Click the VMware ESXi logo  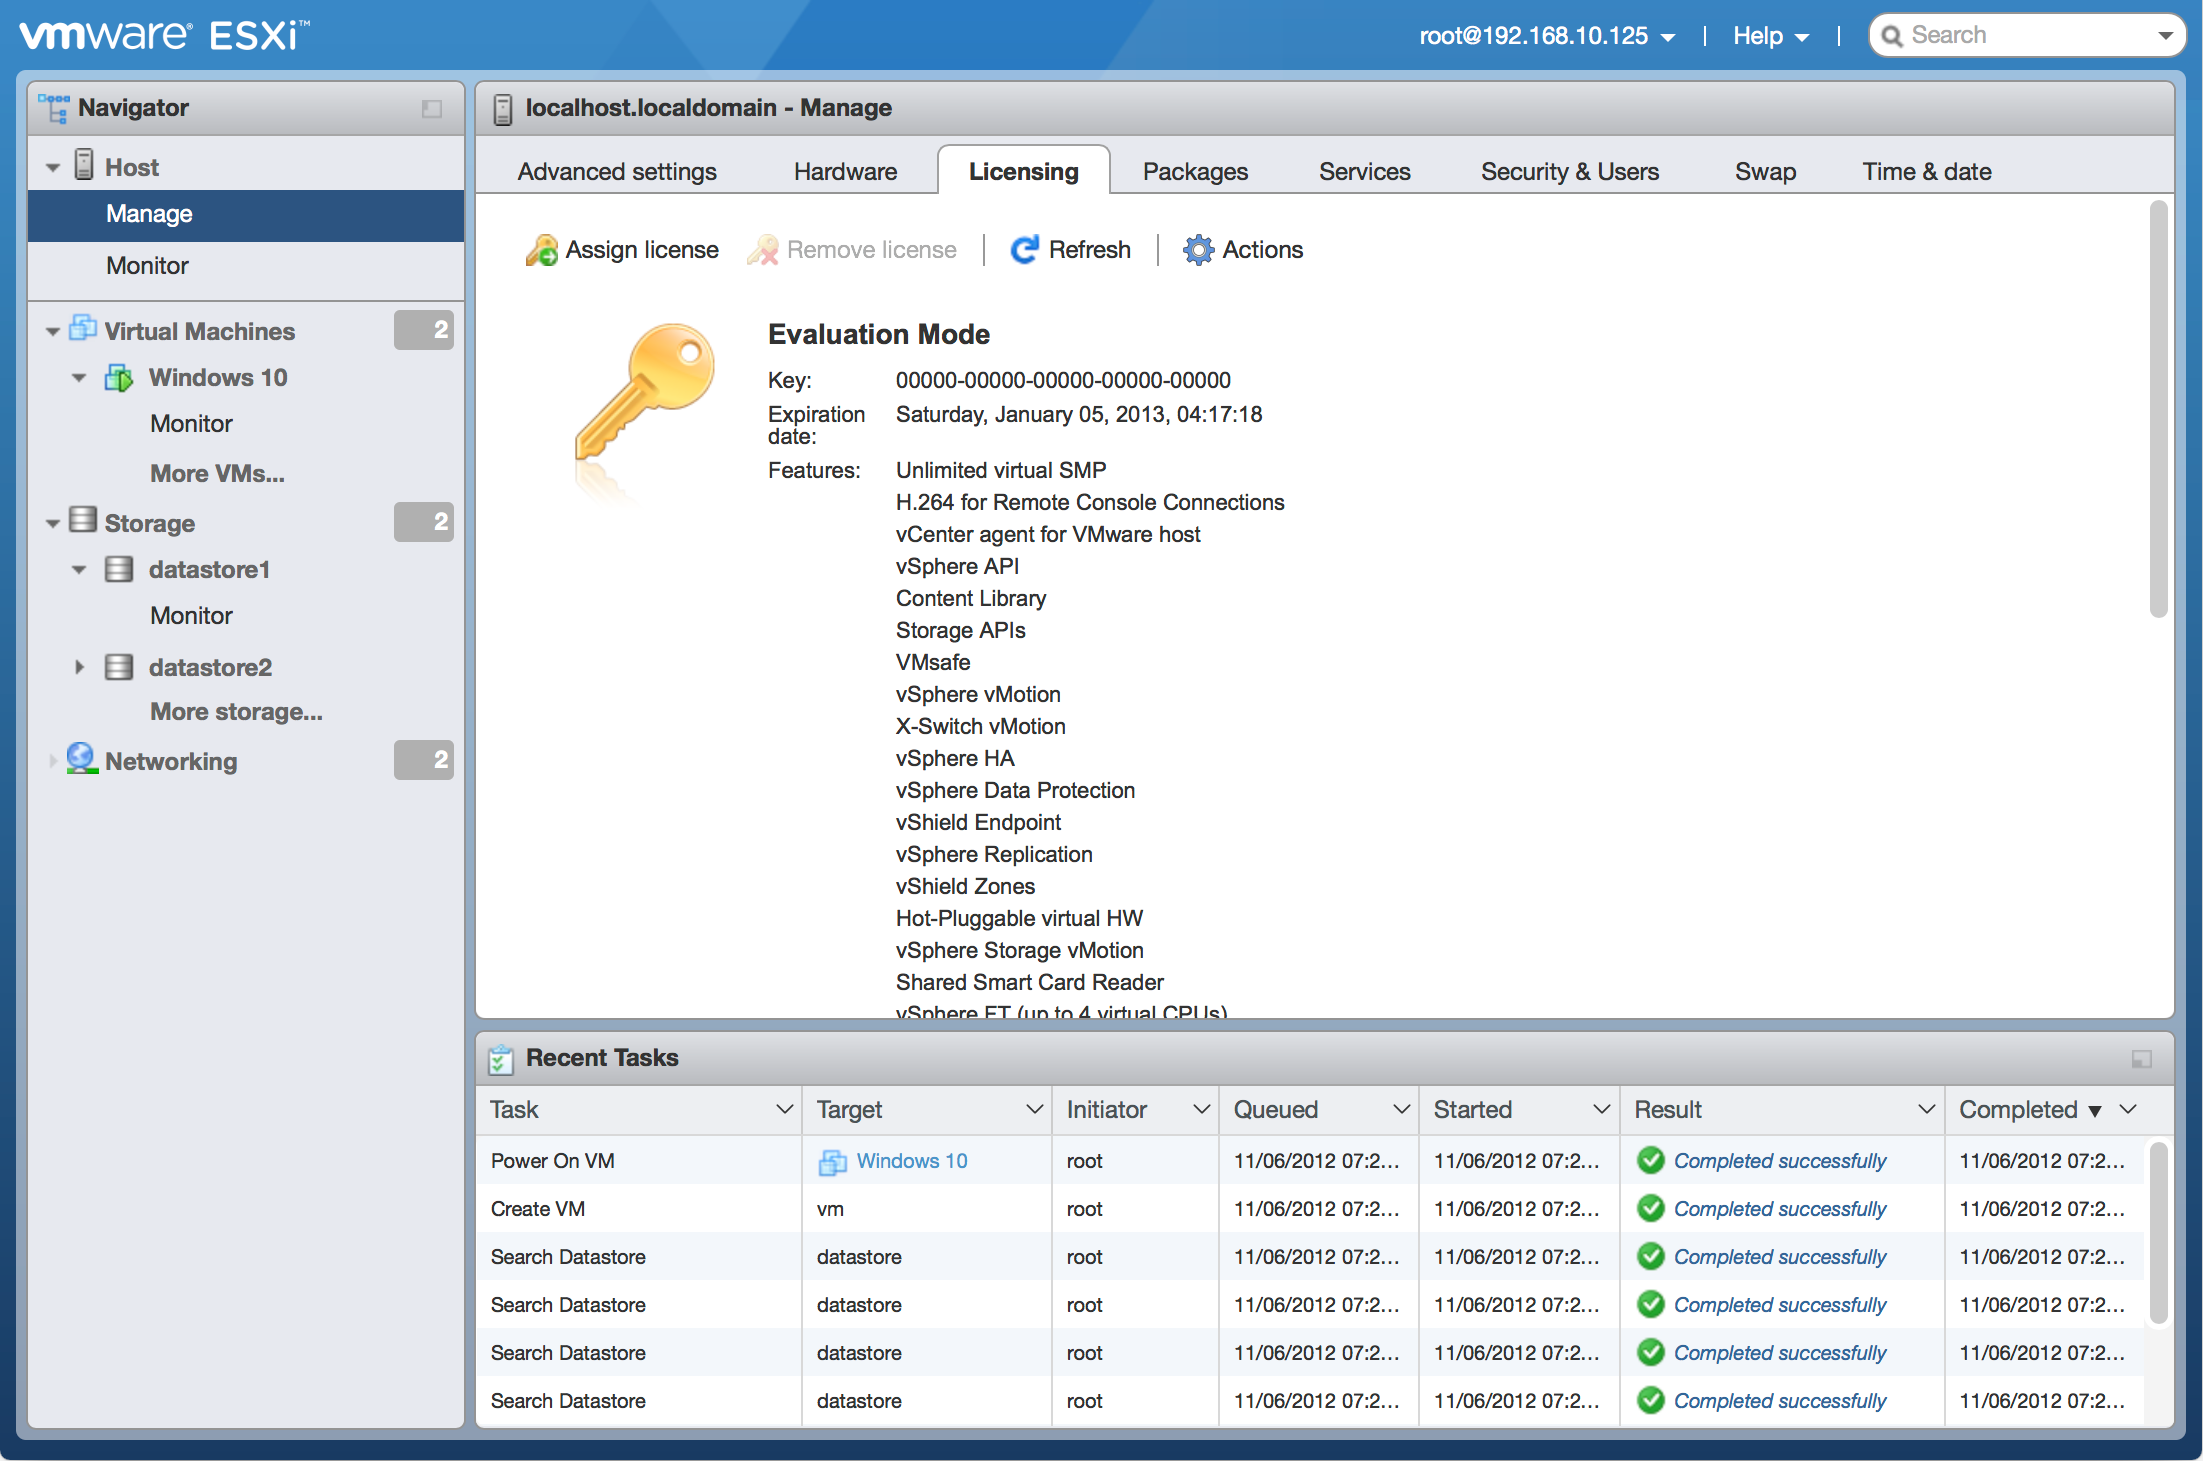click(x=164, y=35)
